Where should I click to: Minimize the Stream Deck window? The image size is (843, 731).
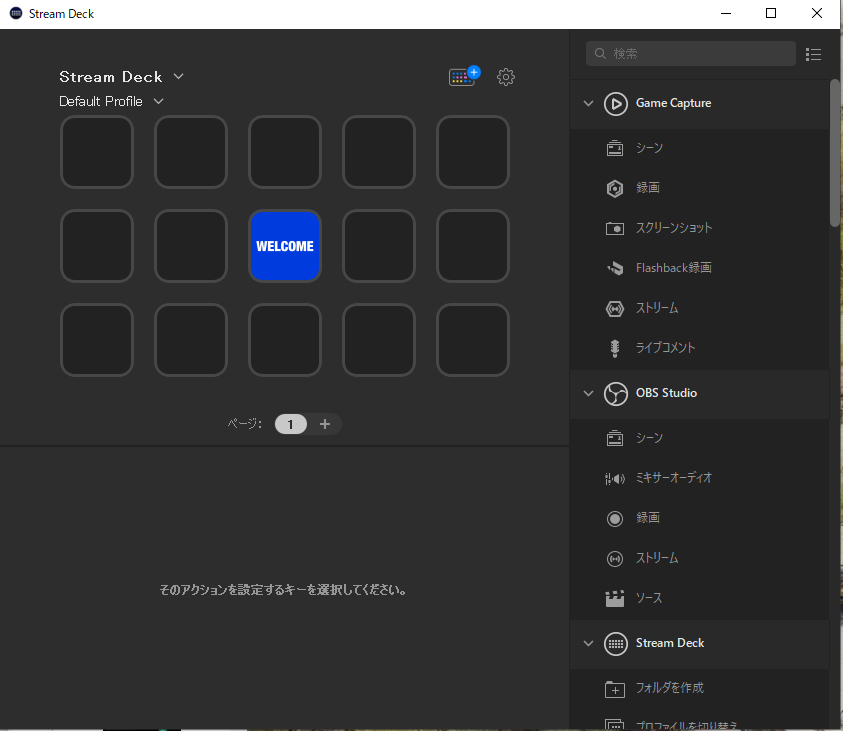pyautogui.click(x=726, y=13)
